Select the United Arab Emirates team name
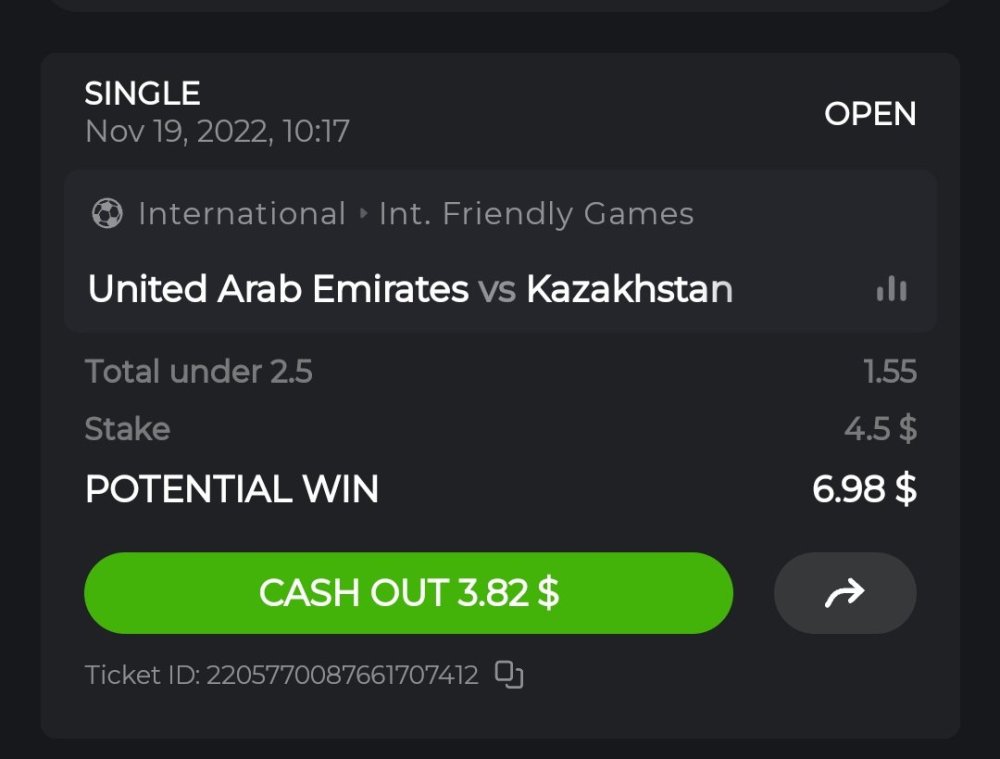1000x759 pixels. point(278,290)
